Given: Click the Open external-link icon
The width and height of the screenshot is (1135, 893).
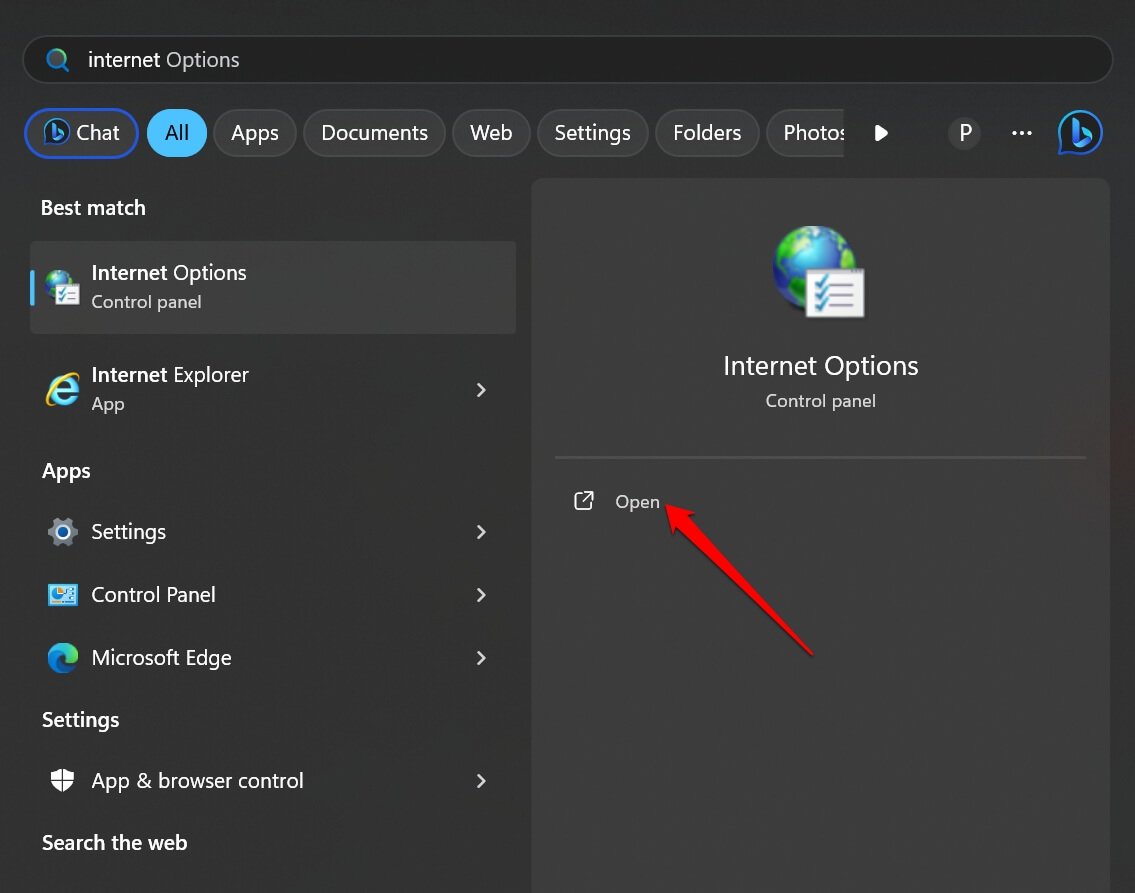Looking at the screenshot, I should coord(584,501).
